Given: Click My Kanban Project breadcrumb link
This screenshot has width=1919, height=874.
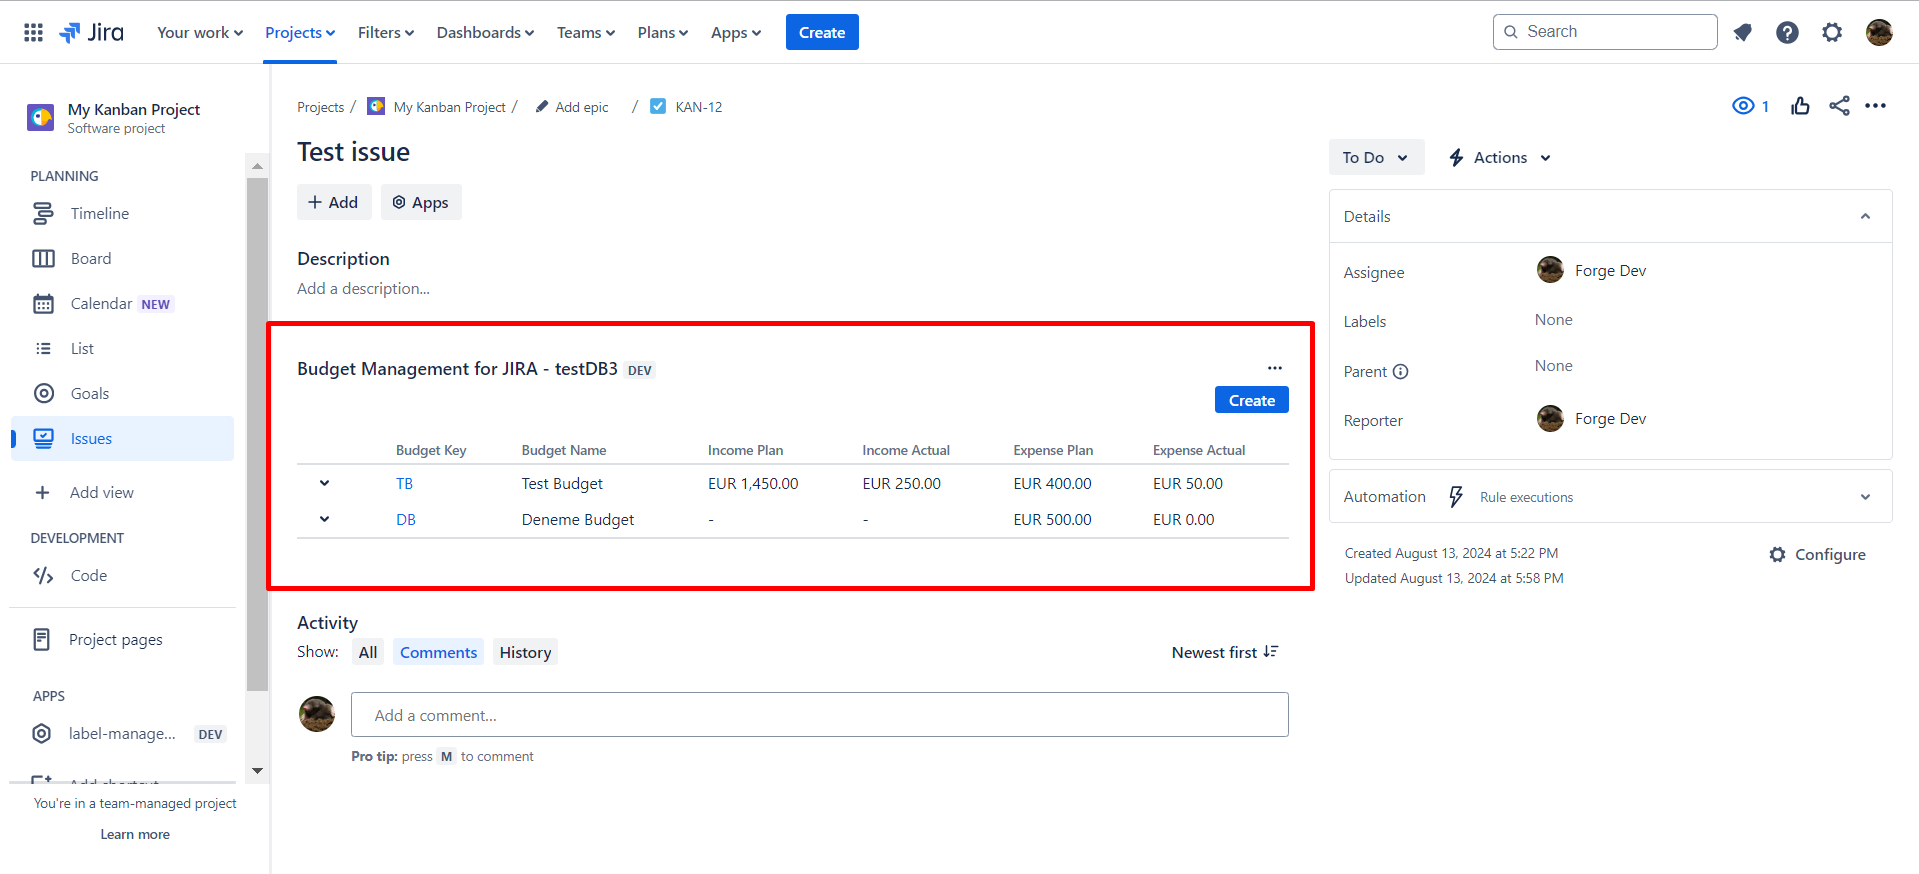Looking at the screenshot, I should 449,107.
